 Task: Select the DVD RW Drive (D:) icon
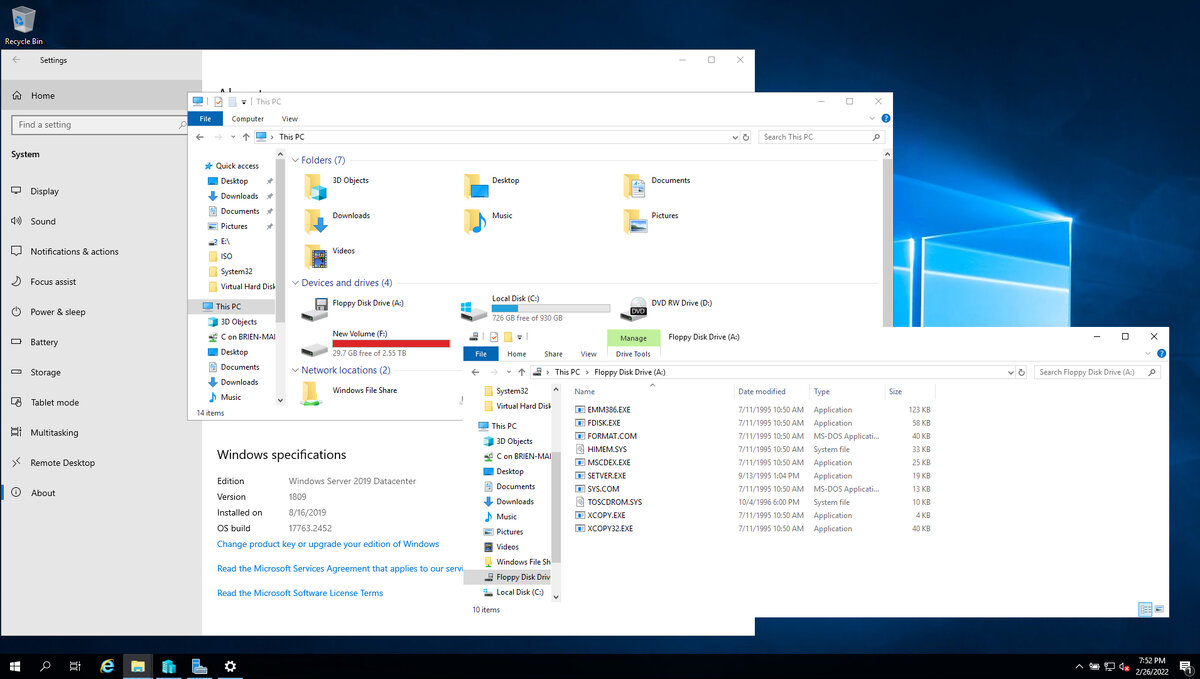click(x=634, y=308)
